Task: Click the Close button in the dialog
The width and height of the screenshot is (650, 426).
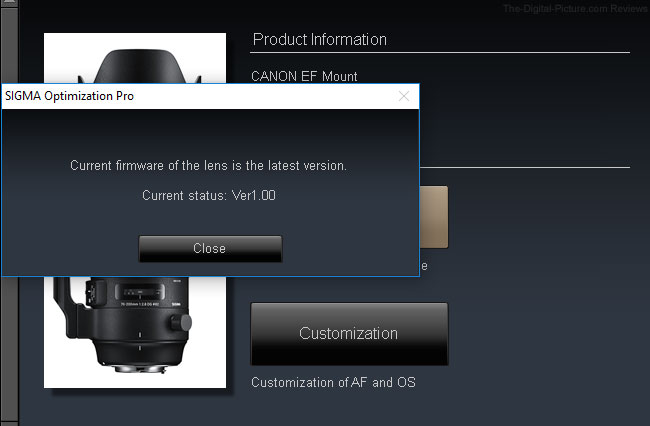Action: click(x=210, y=249)
